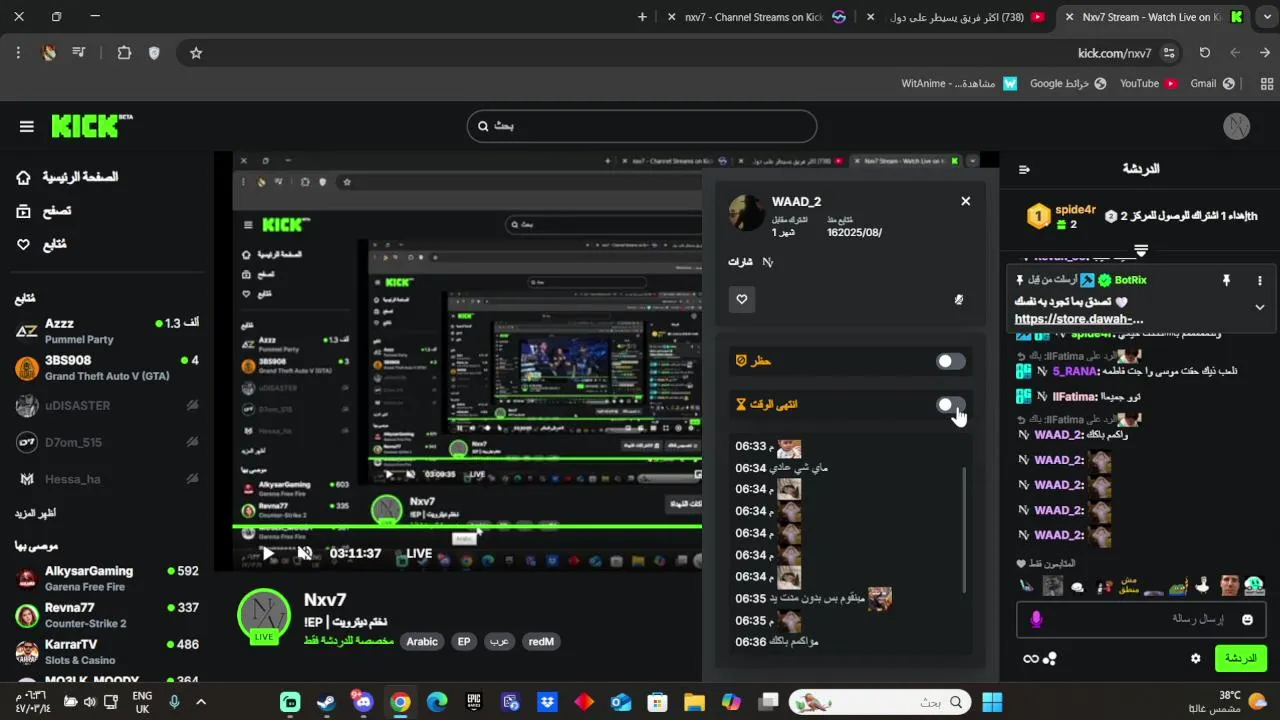This screenshot has height=720, width=1280.
Task: Click mute user icon on WAAD_2 card
Action: click(x=958, y=299)
